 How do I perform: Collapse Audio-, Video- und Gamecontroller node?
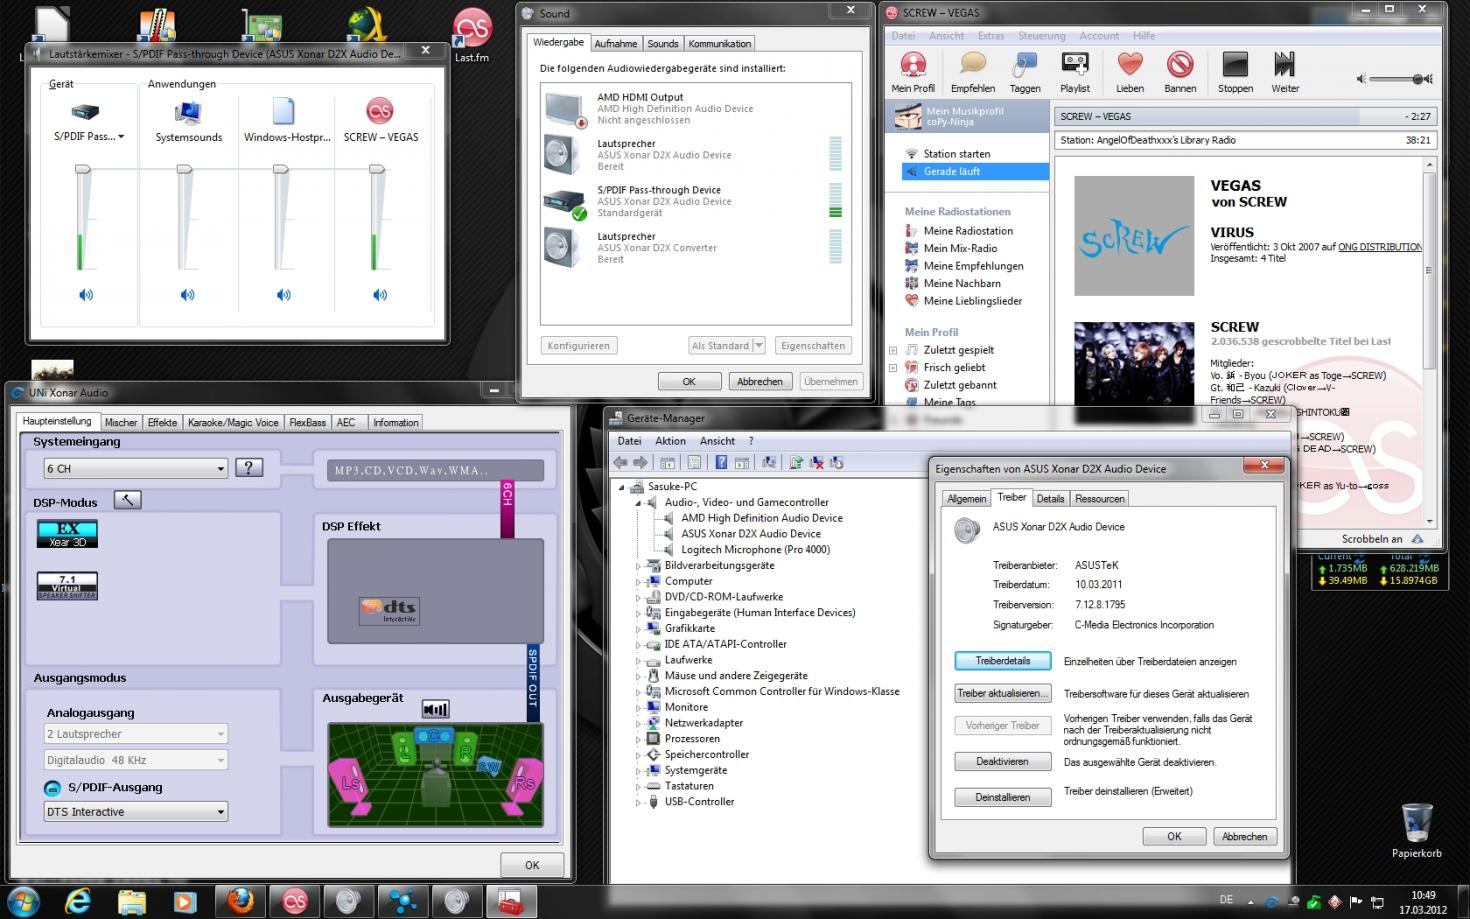point(638,503)
